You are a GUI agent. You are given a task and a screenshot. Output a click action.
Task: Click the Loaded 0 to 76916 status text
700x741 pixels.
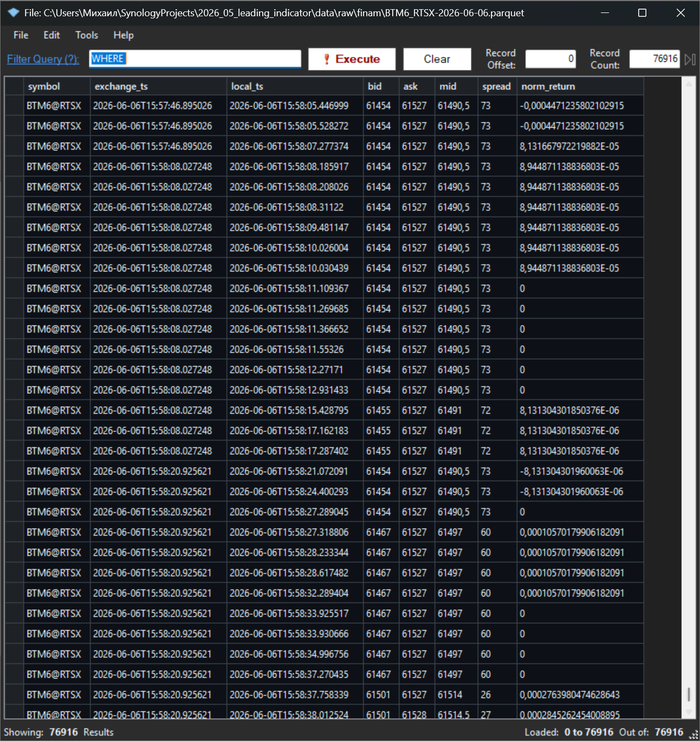click(x=569, y=732)
